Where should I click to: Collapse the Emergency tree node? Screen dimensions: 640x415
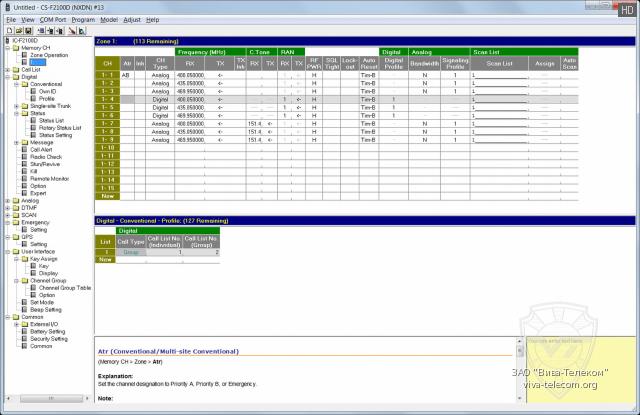[7, 222]
